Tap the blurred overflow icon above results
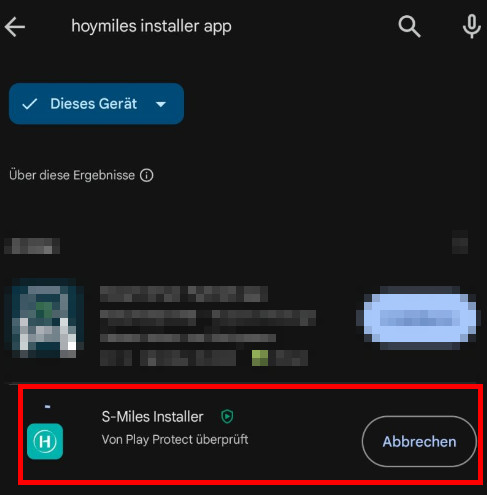 coord(460,242)
